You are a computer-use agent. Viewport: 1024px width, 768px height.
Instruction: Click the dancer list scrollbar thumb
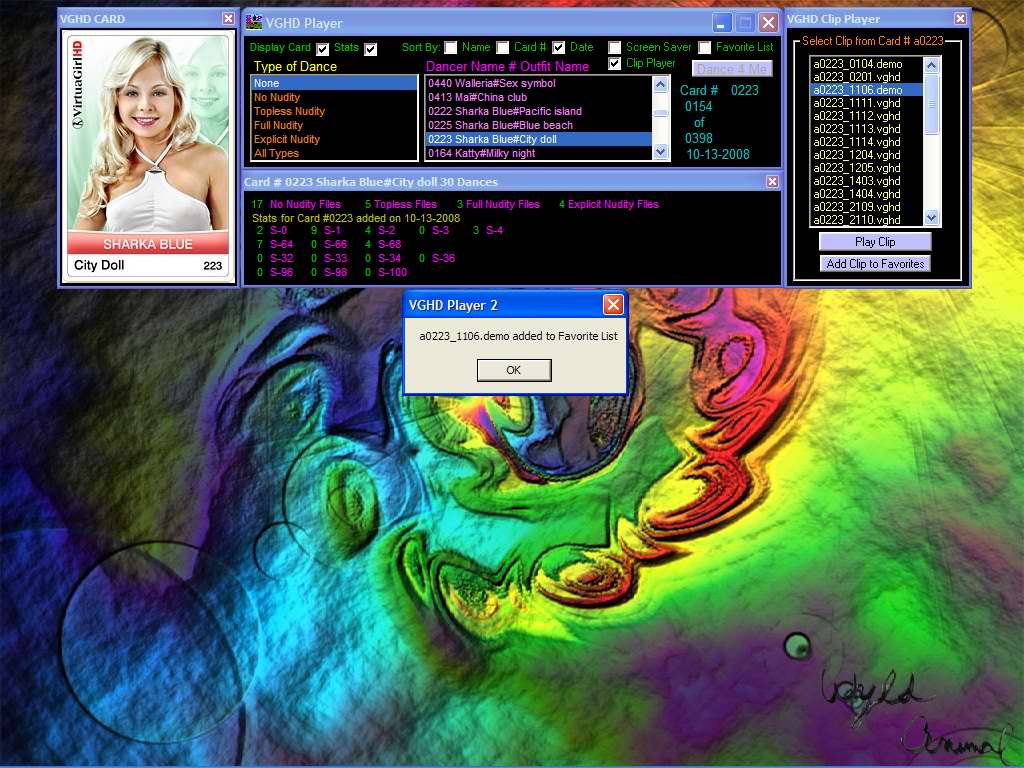660,113
